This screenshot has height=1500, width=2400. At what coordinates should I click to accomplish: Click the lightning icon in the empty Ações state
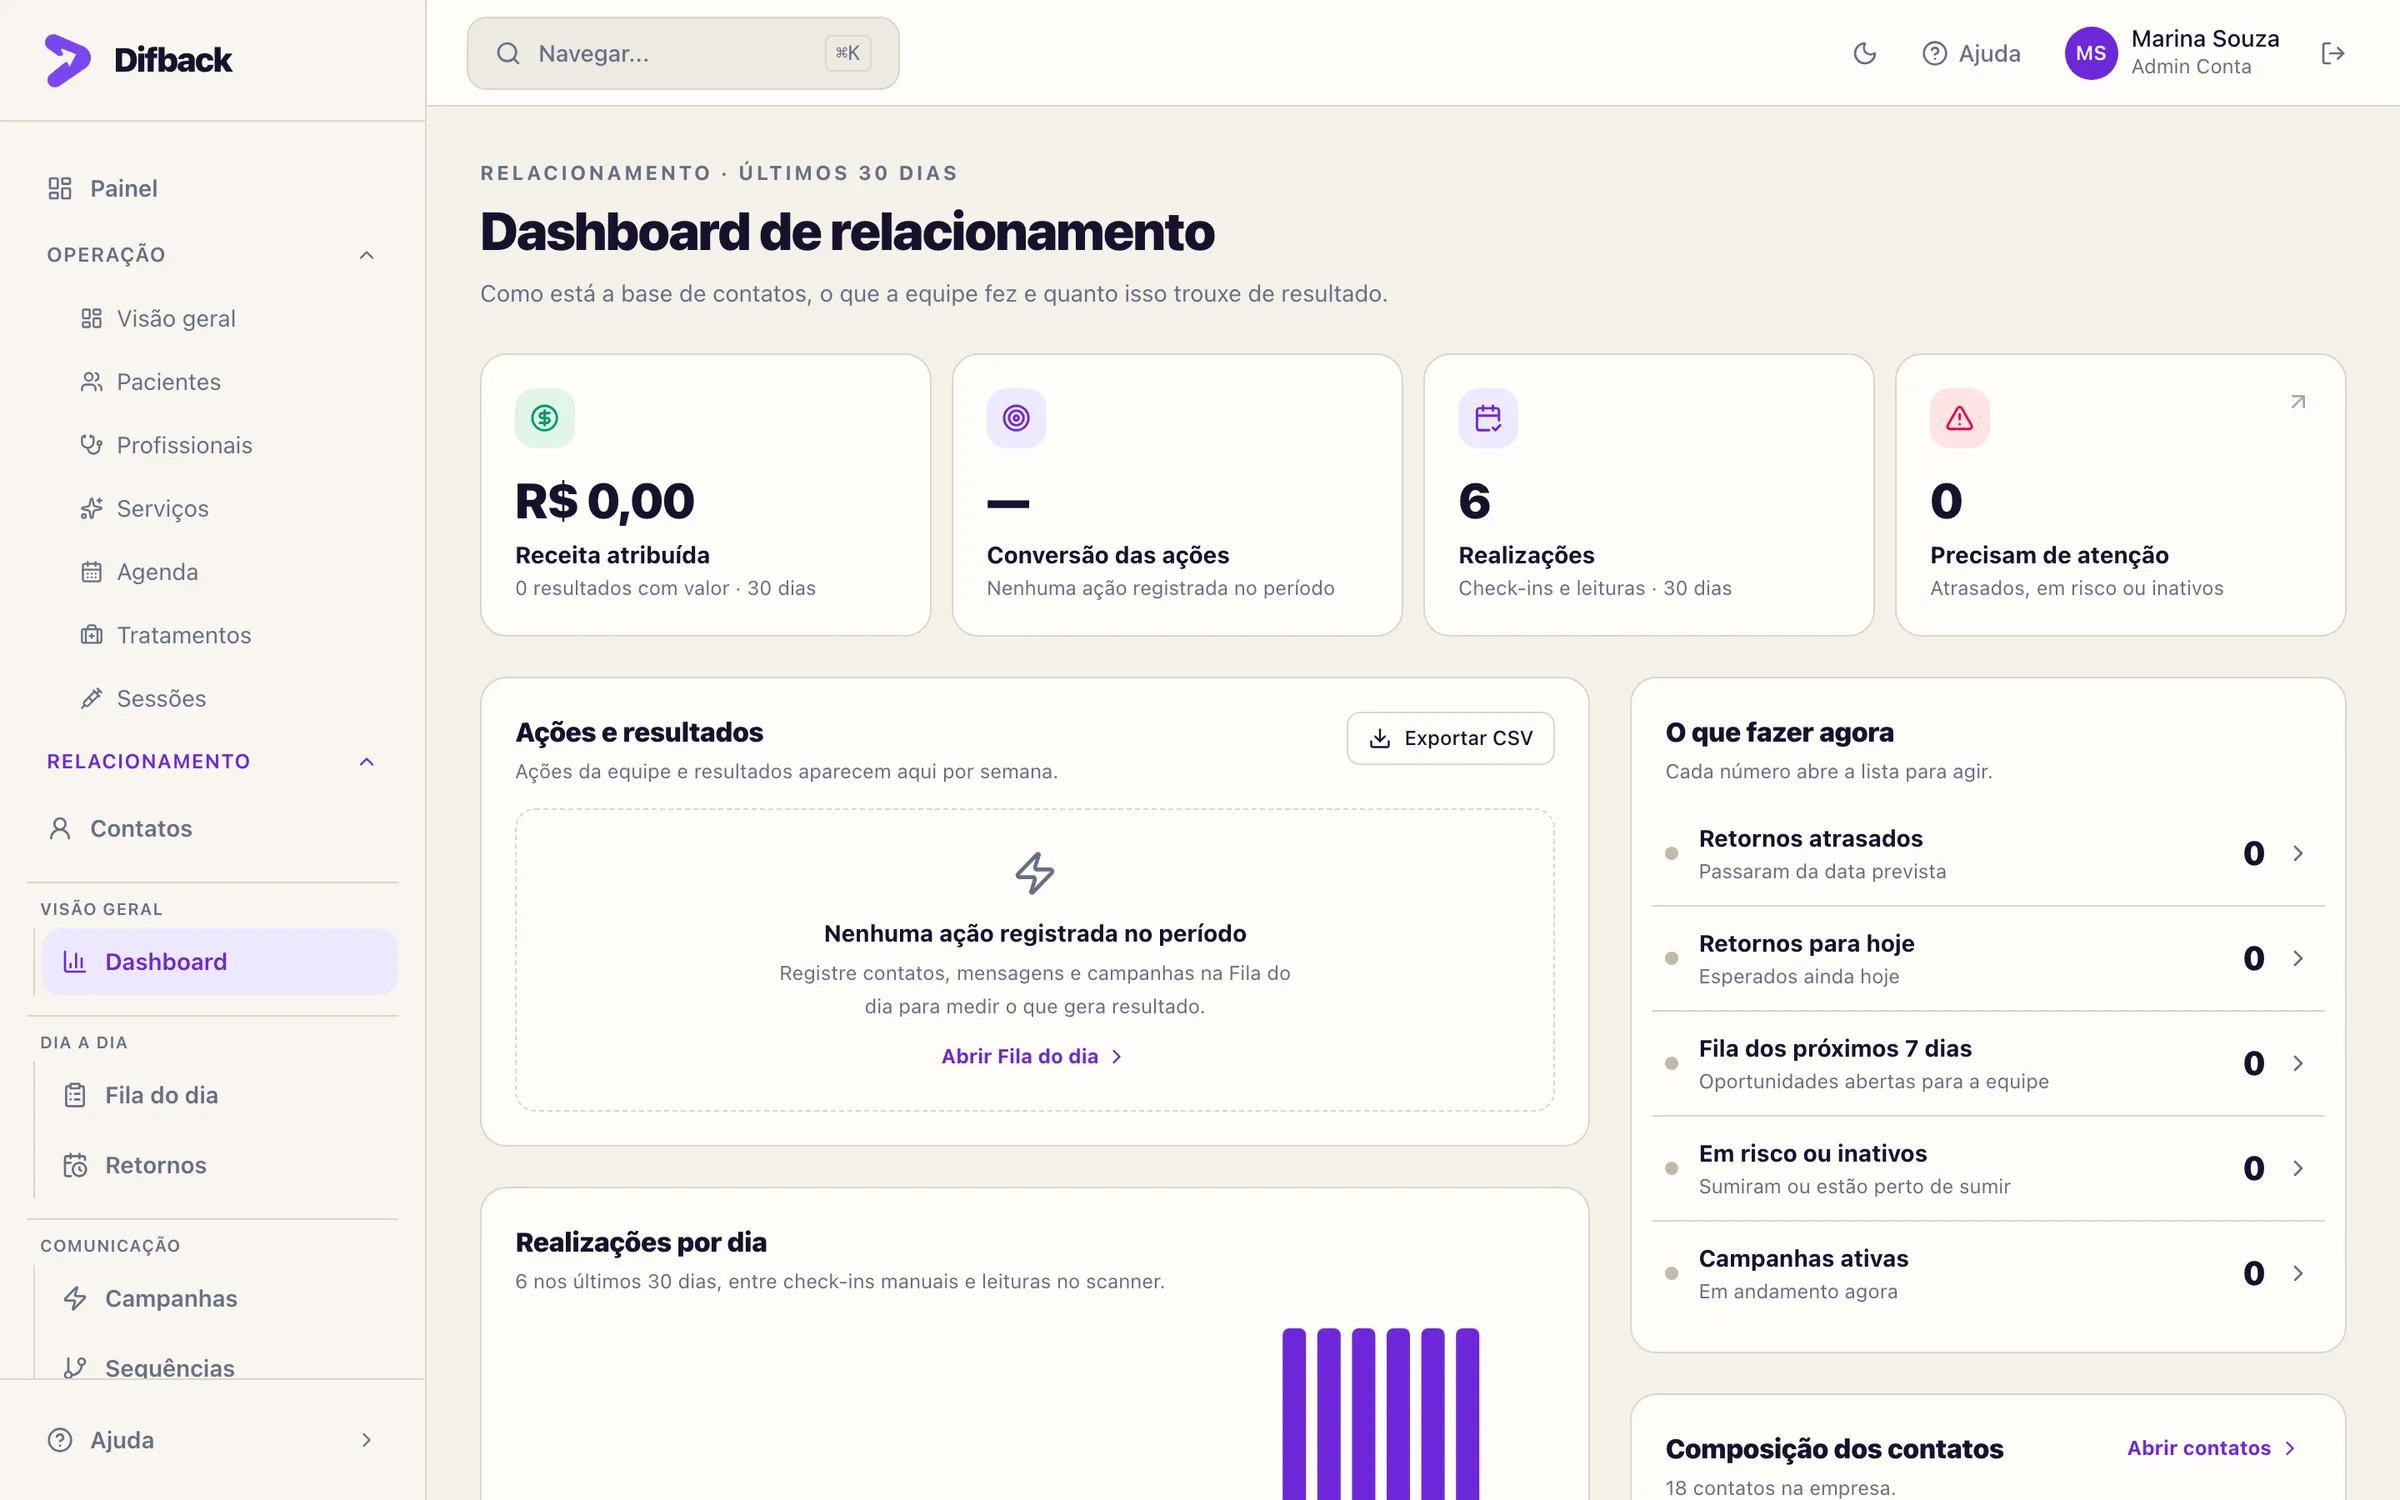pos(1035,873)
